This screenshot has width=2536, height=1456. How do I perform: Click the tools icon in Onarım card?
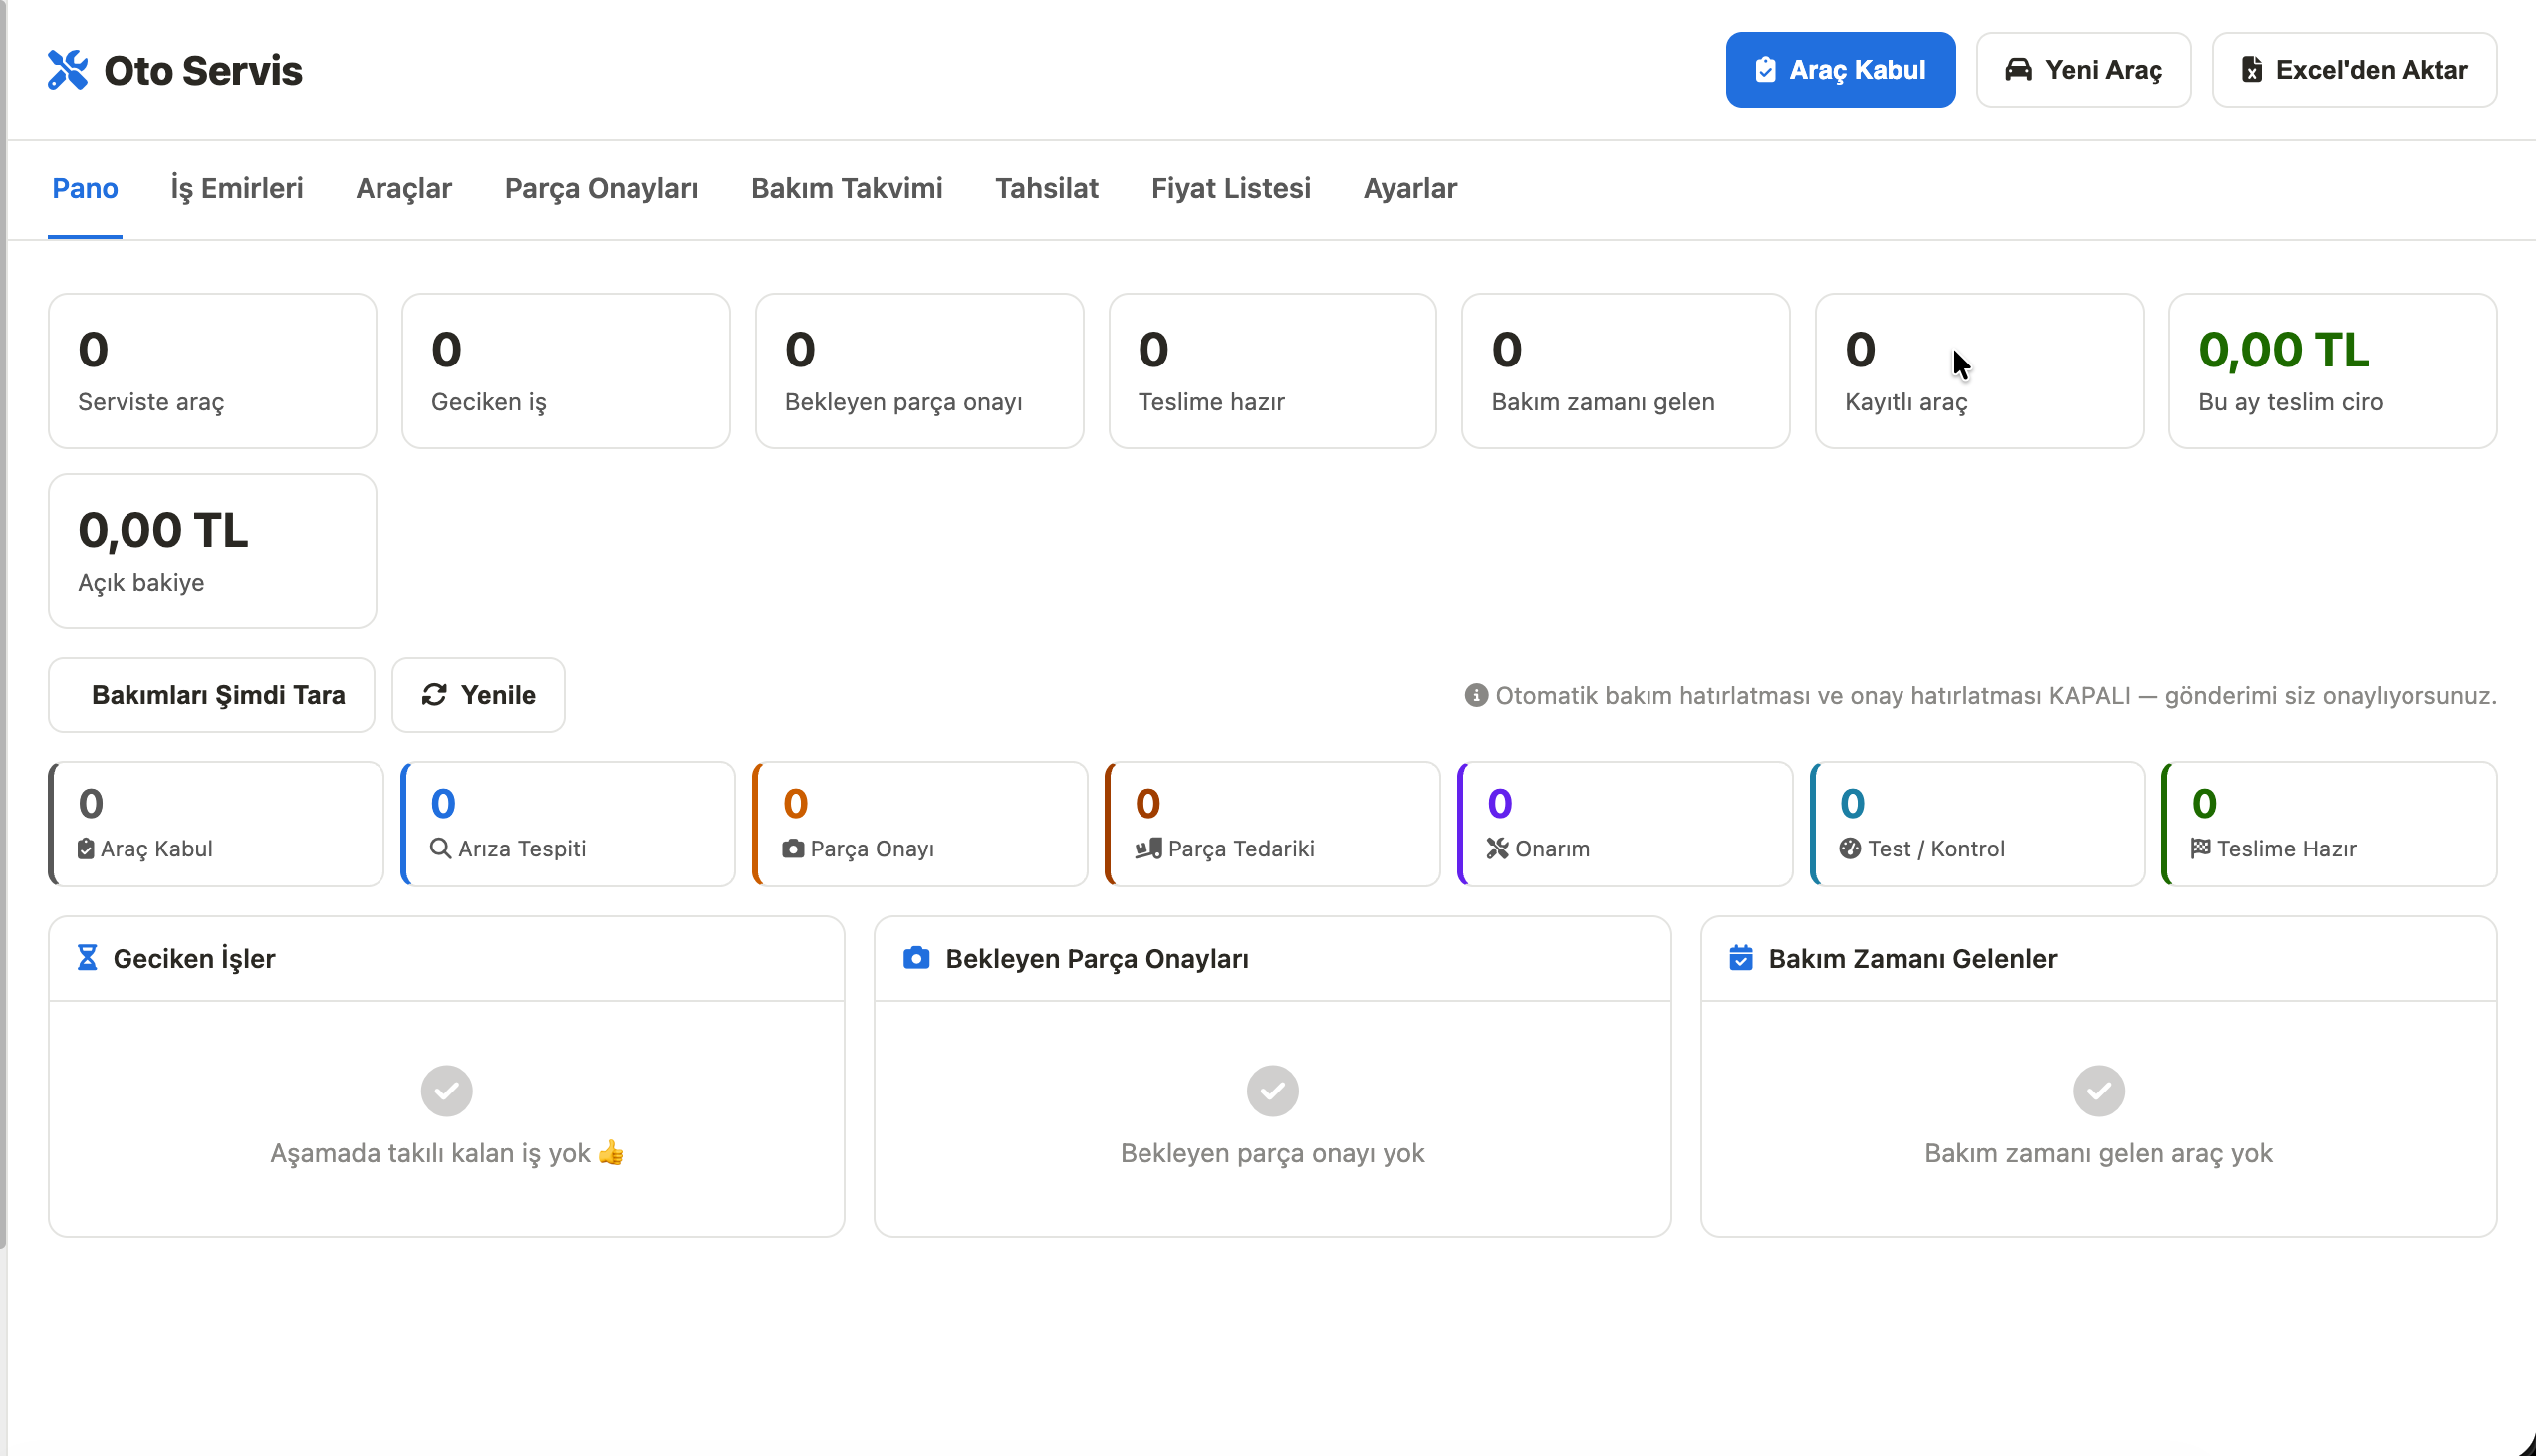pyautogui.click(x=1497, y=848)
